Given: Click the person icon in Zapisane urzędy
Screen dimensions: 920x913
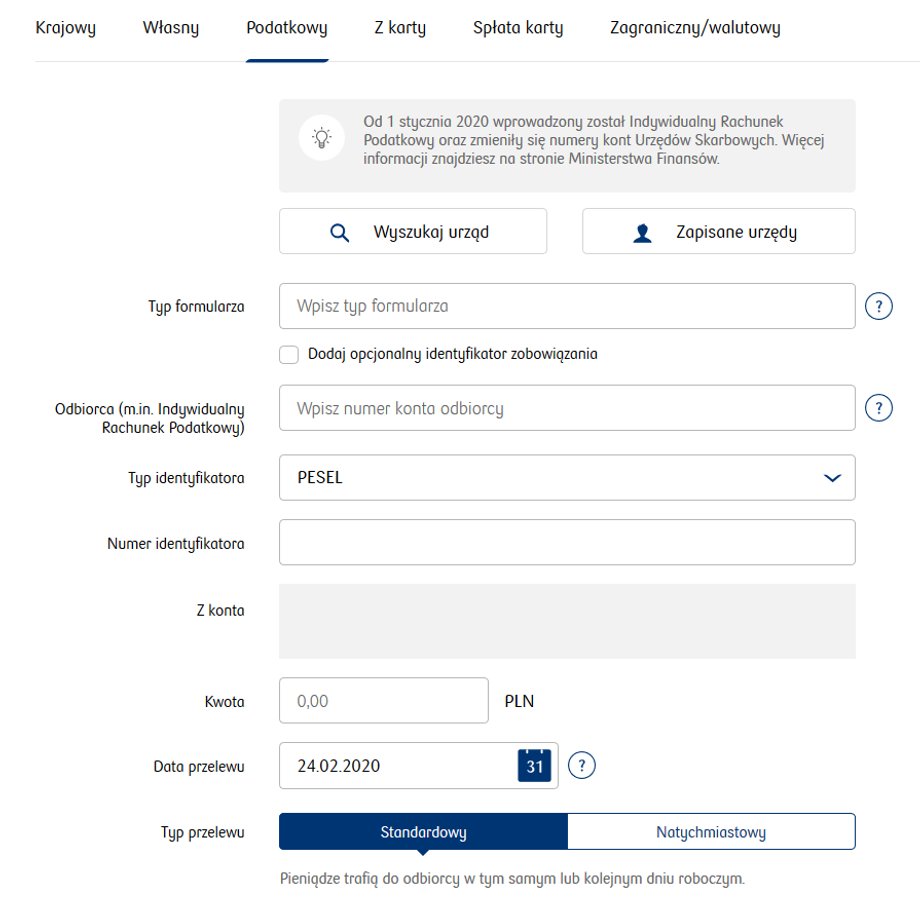Looking at the screenshot, I should pyautogui.click(x=642, y=233).
